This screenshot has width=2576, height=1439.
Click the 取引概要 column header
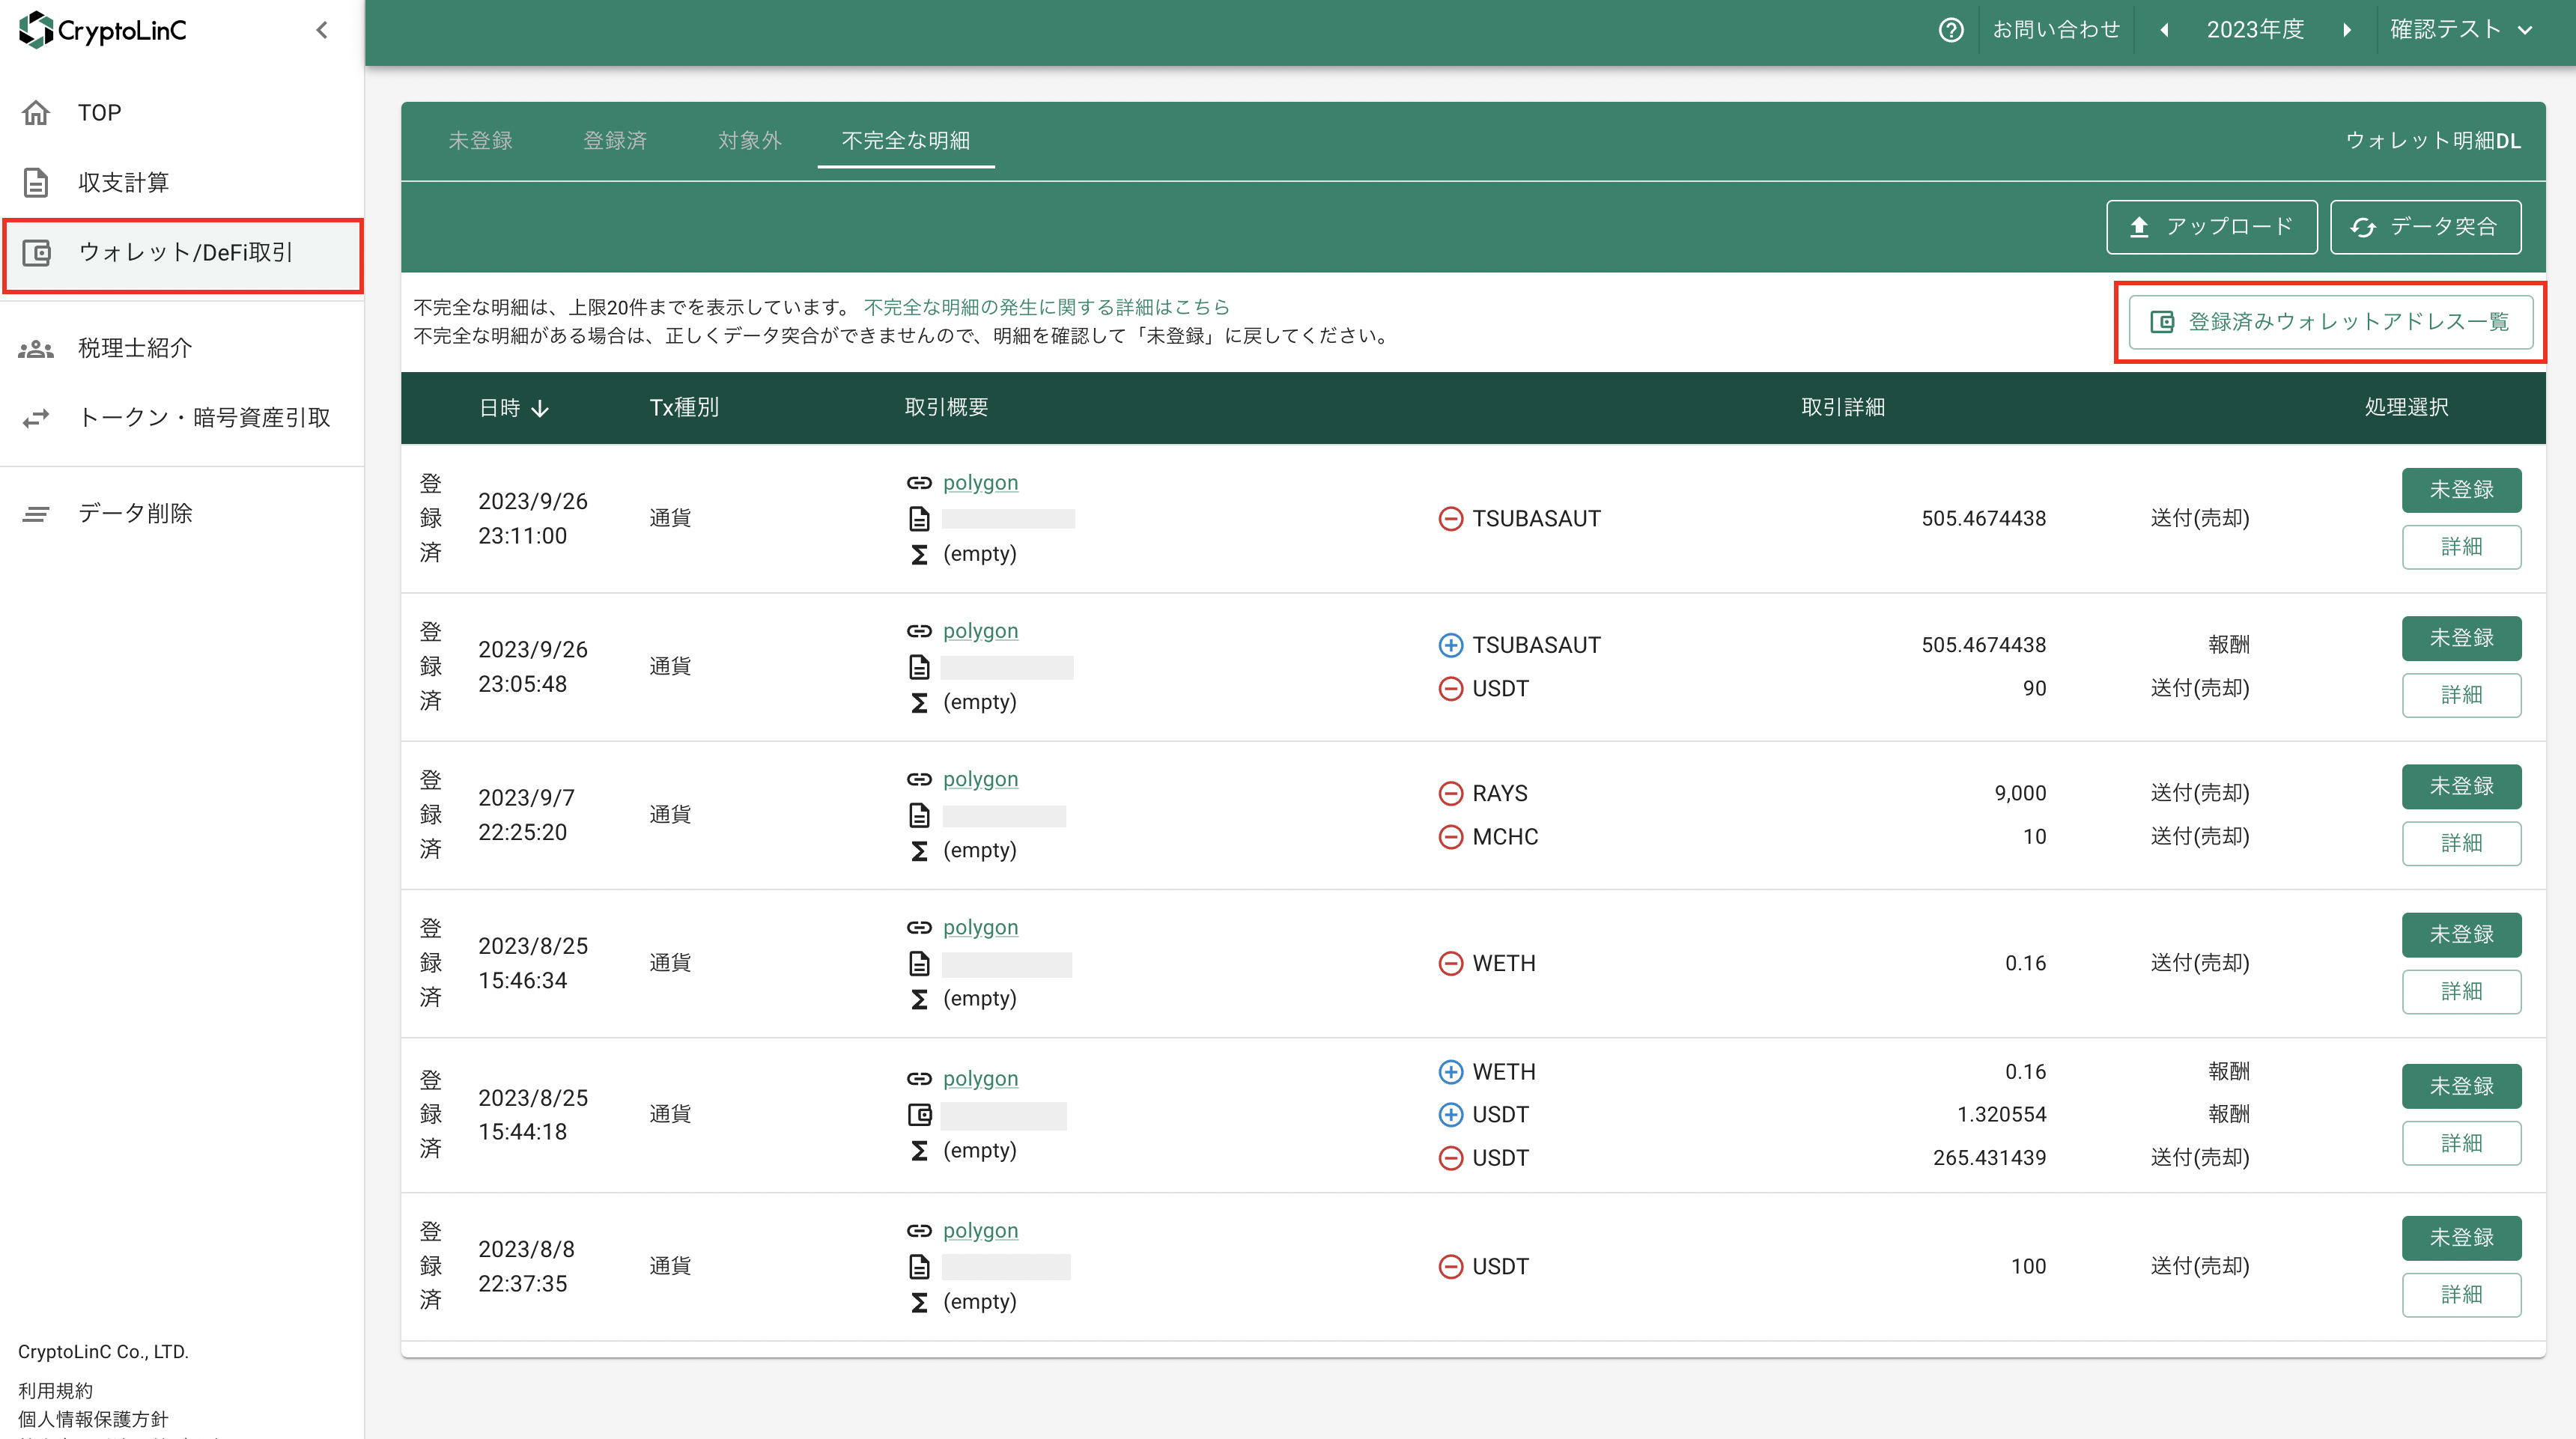tap(946, 407)
